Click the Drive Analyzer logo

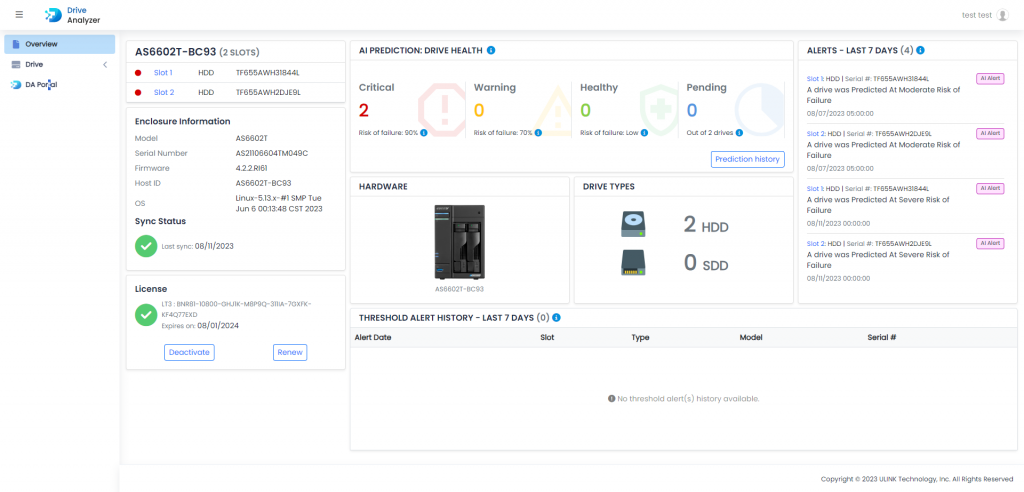tap(72, 16)
